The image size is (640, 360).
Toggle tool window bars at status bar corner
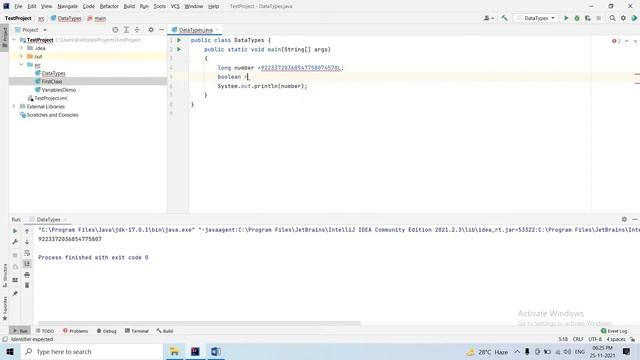click(5, 339)
